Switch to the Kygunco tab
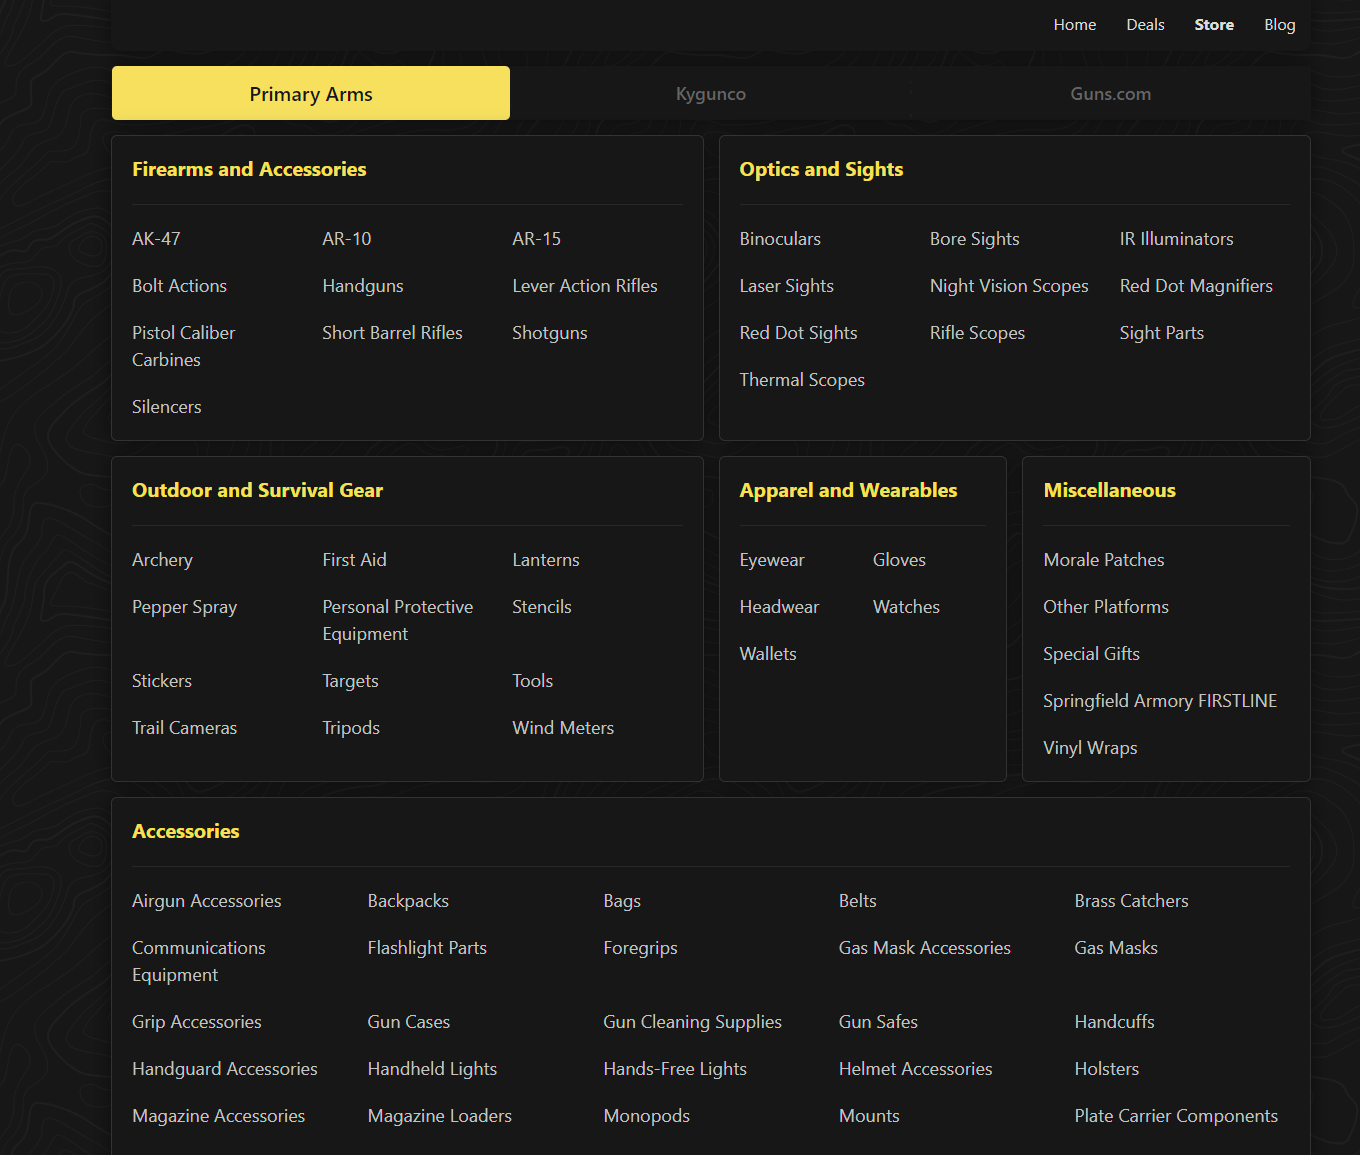Viewport: 1360px width, 1155px height. [711, 93]
